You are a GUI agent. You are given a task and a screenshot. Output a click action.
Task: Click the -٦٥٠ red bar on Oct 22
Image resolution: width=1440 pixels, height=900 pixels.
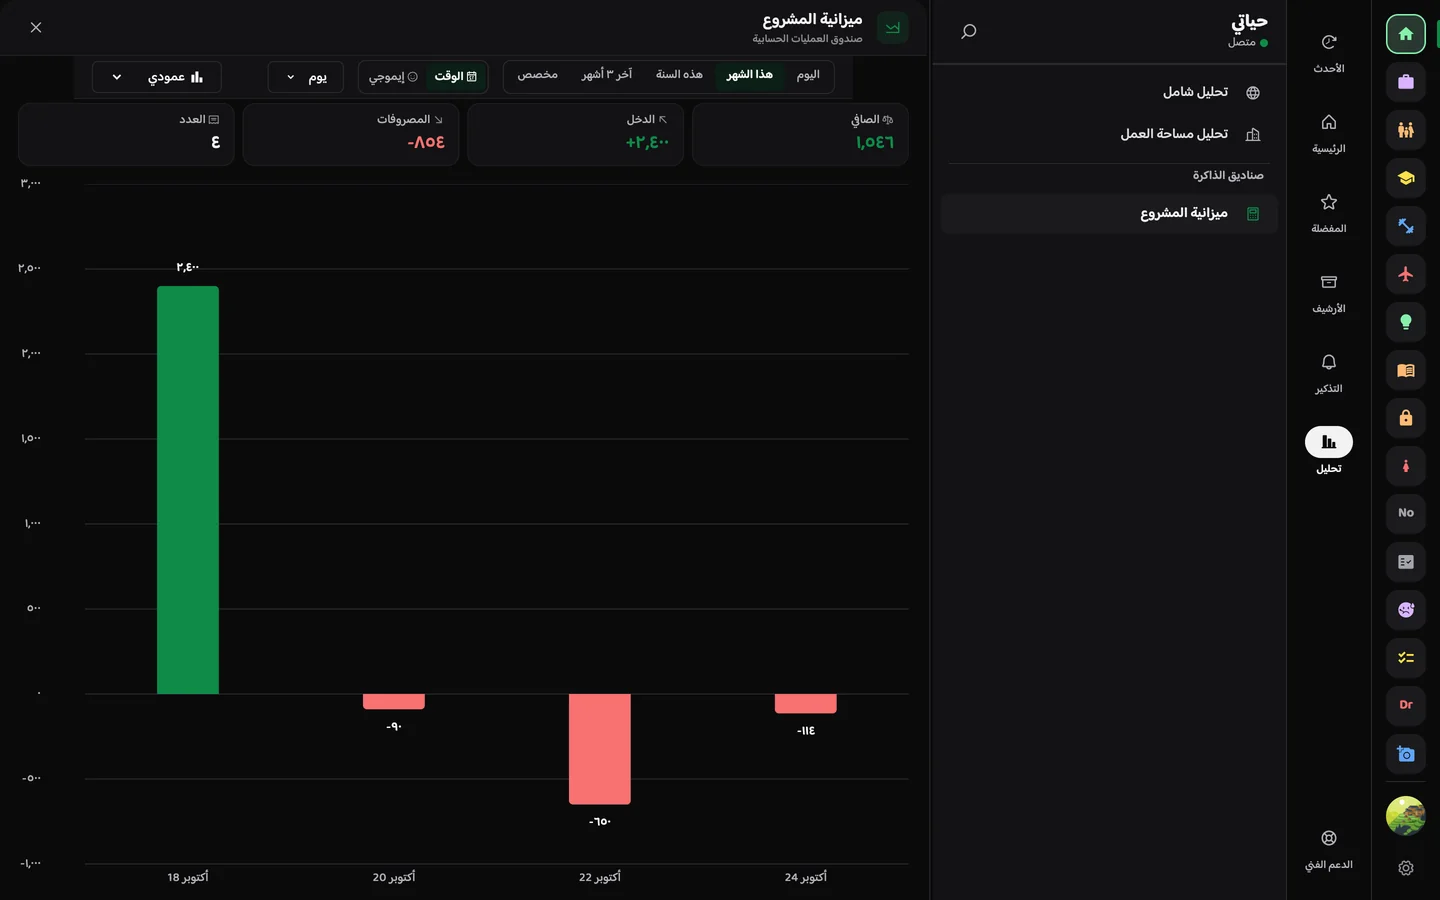pos(600,749)
